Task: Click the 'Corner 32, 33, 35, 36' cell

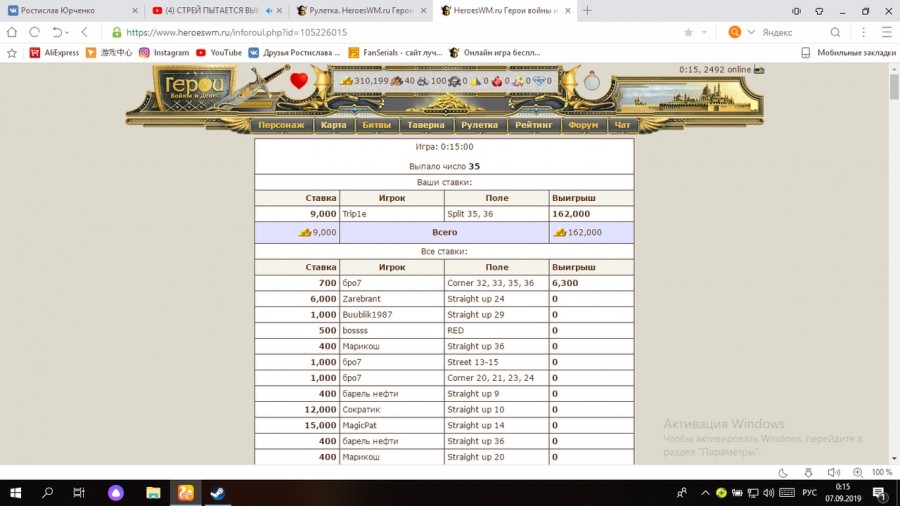Action: point(496,283)
